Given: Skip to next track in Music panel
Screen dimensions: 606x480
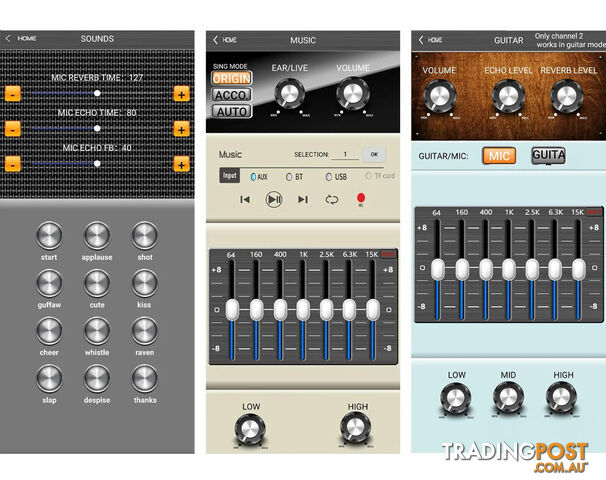Looking at the screenshot, I should click(303, 199).
